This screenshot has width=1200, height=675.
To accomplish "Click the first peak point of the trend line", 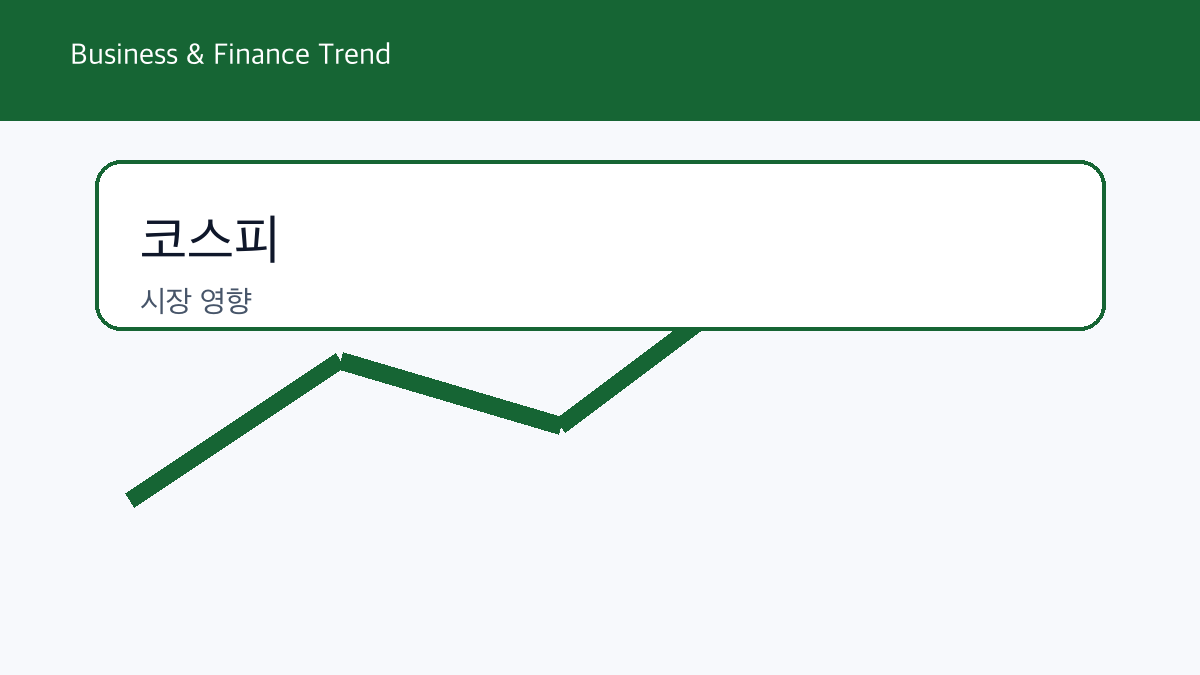I will [341, 360].
